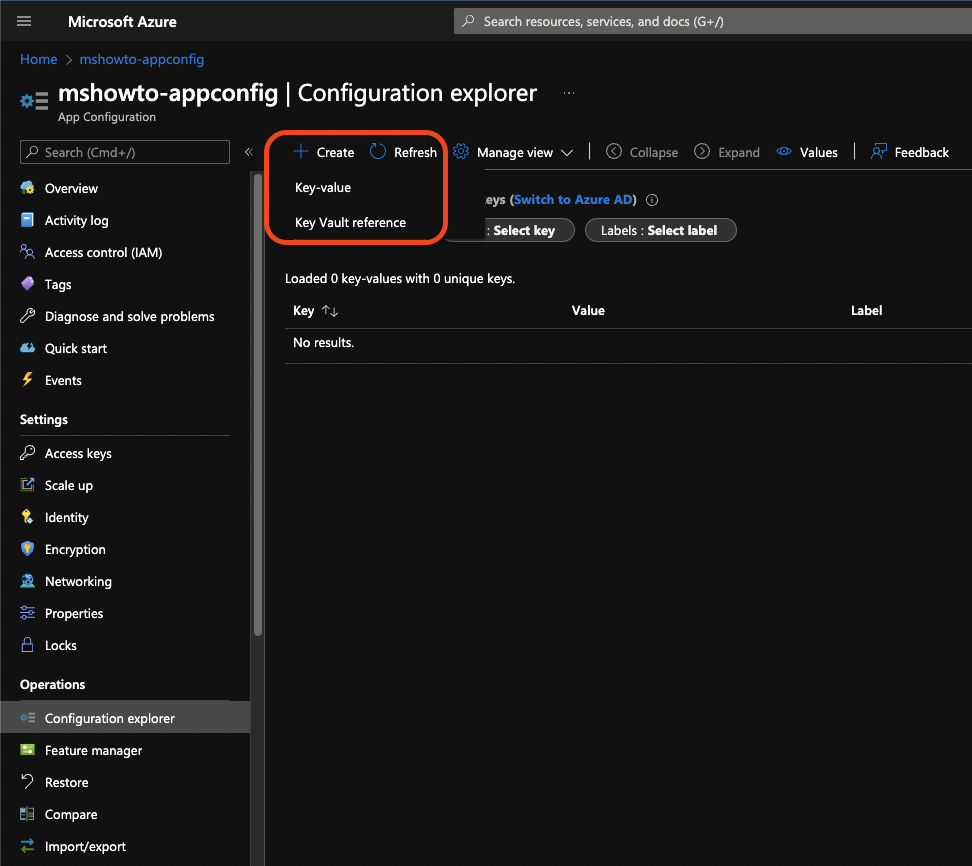Open the Feedback panel
Screen dimensions: 972x866
pyautogui.click(x=909, y=152)
